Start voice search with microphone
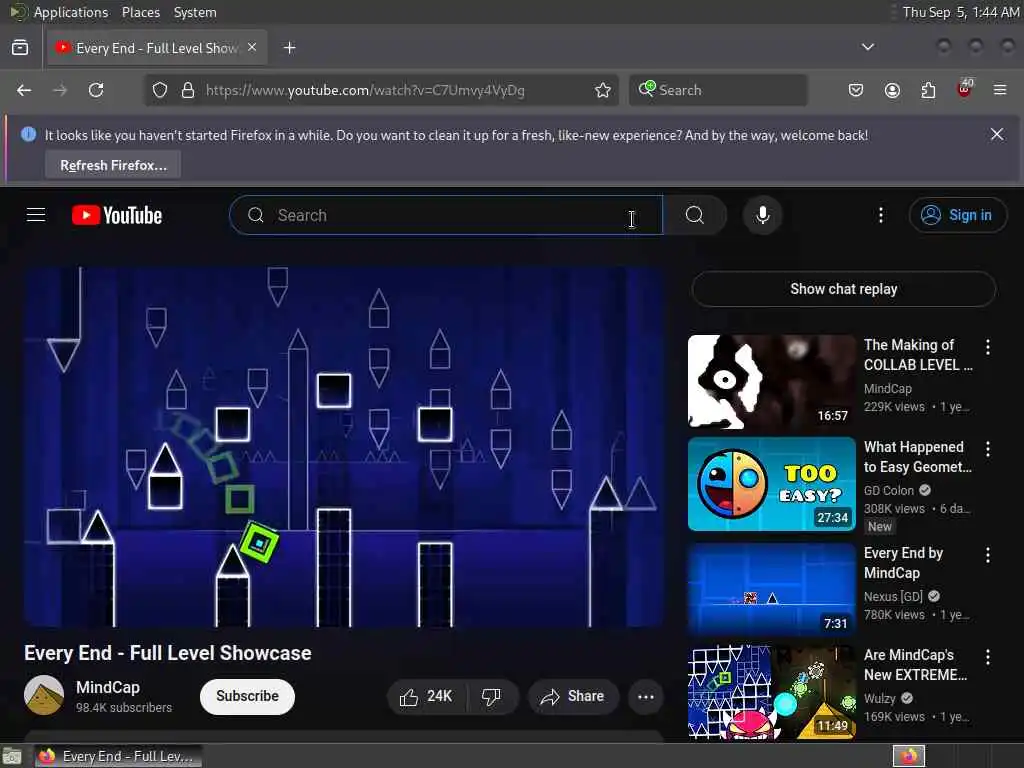 tap(762, 215)
